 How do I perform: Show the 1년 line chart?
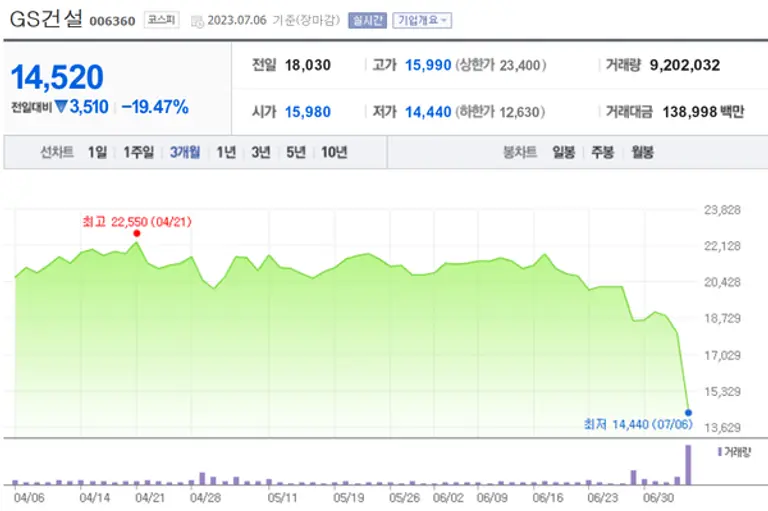coord(226,153)
